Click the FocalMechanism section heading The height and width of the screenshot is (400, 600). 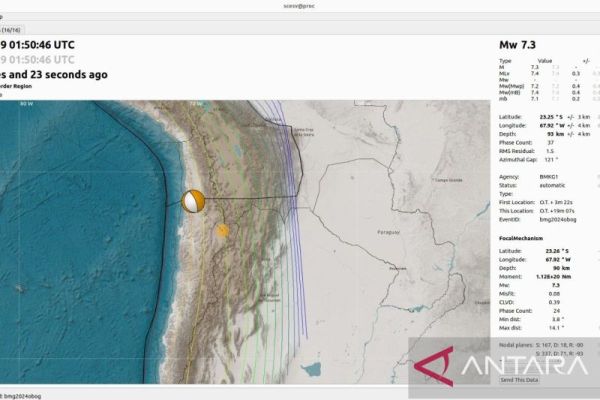[x=521, y=238]
